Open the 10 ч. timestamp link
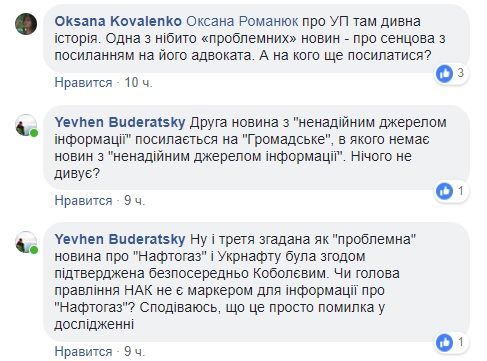 tap(138, 82)
